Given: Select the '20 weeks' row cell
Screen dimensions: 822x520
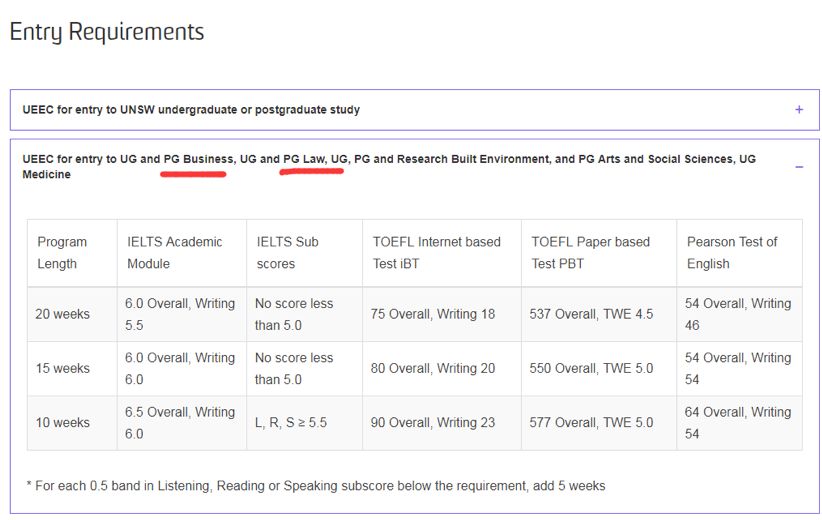Looking at the screenshot, I should 72,315.
